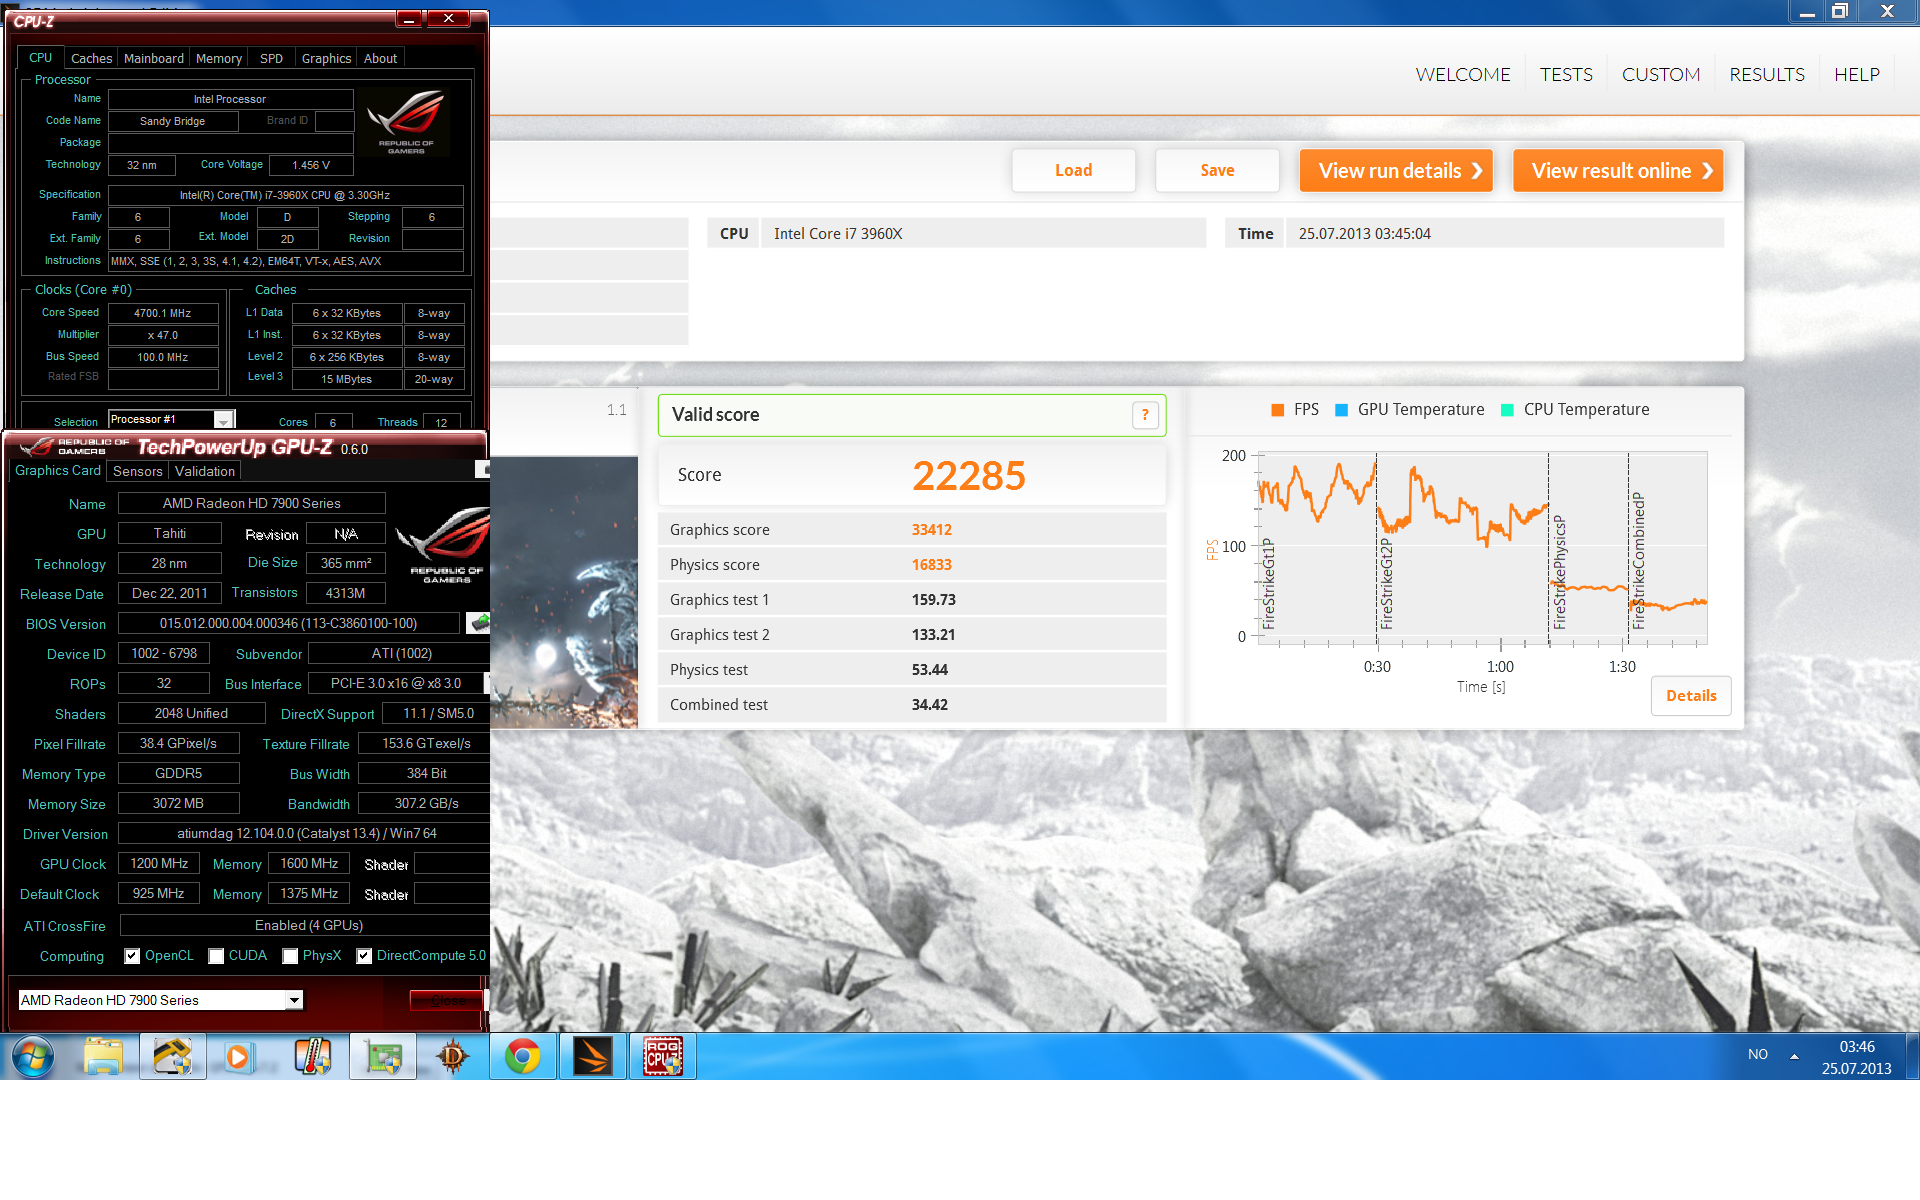The width and height of the screenshot is (1920, 1200).
Task: Click the GPU-Z camera screenshot icon
Action: click(482, 469)
